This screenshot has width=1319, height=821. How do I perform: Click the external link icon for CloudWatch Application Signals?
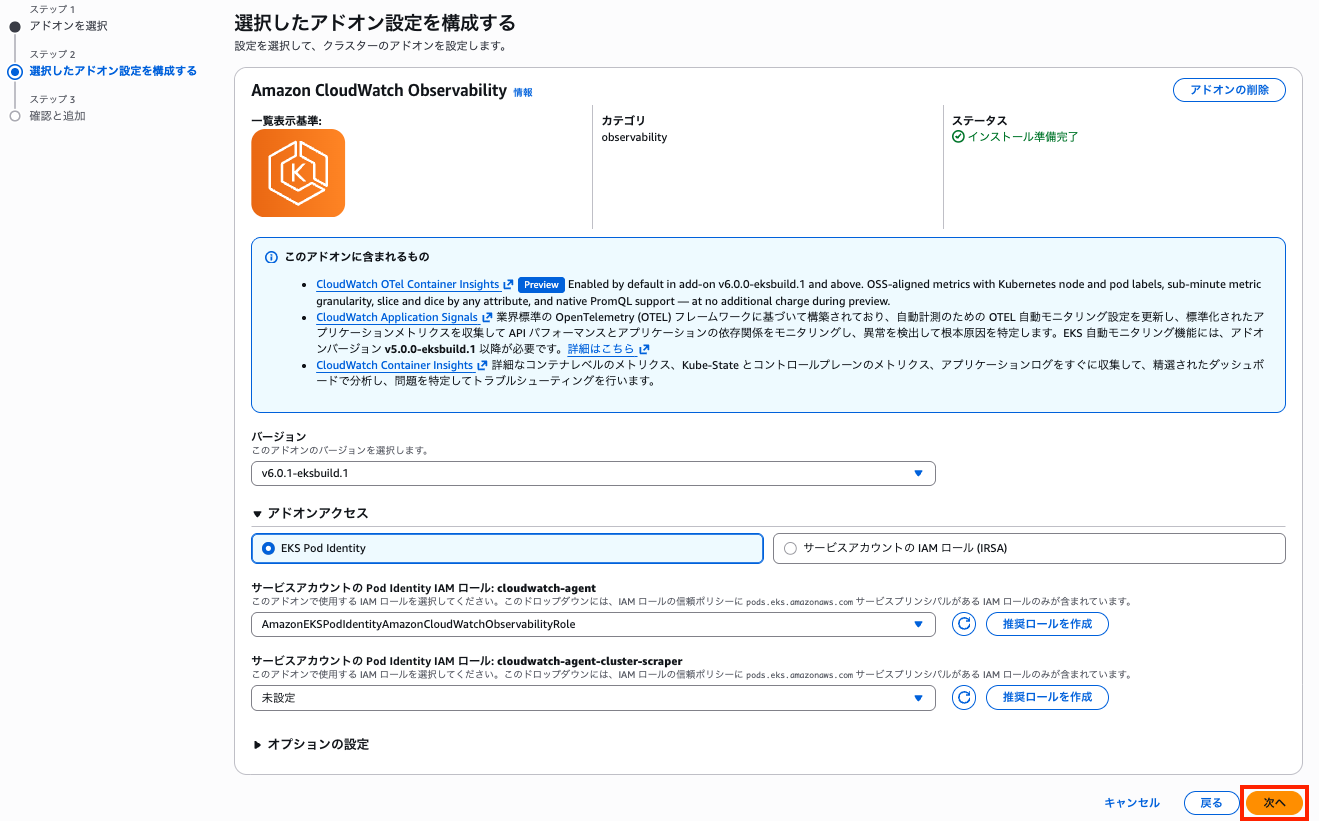point(488,317)
